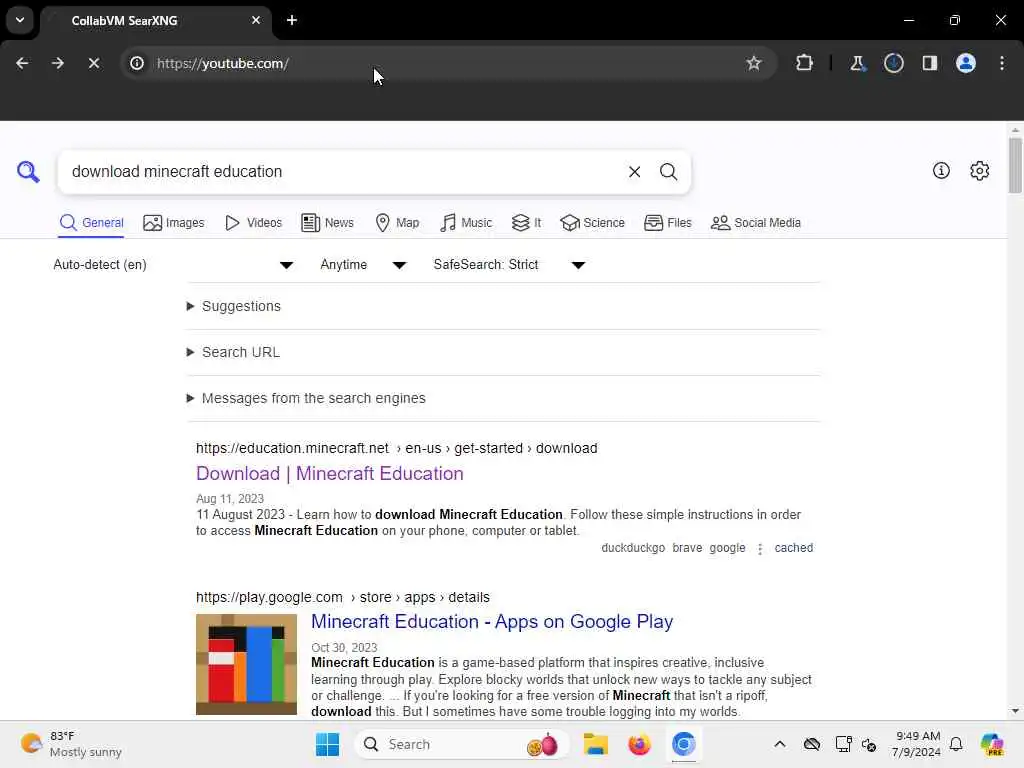1024x768 pixels.
Task: Click the brave engine label
Action: point(687,548)
